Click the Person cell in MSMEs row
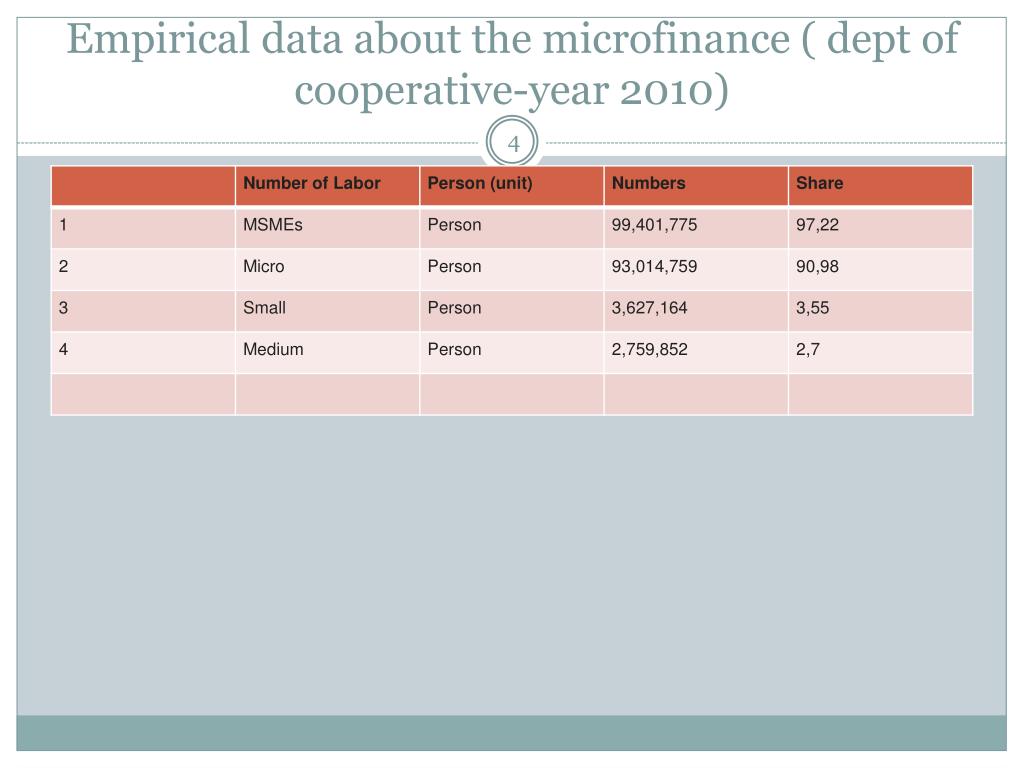This screenshot has height=768, width=1024. [511, 227]
